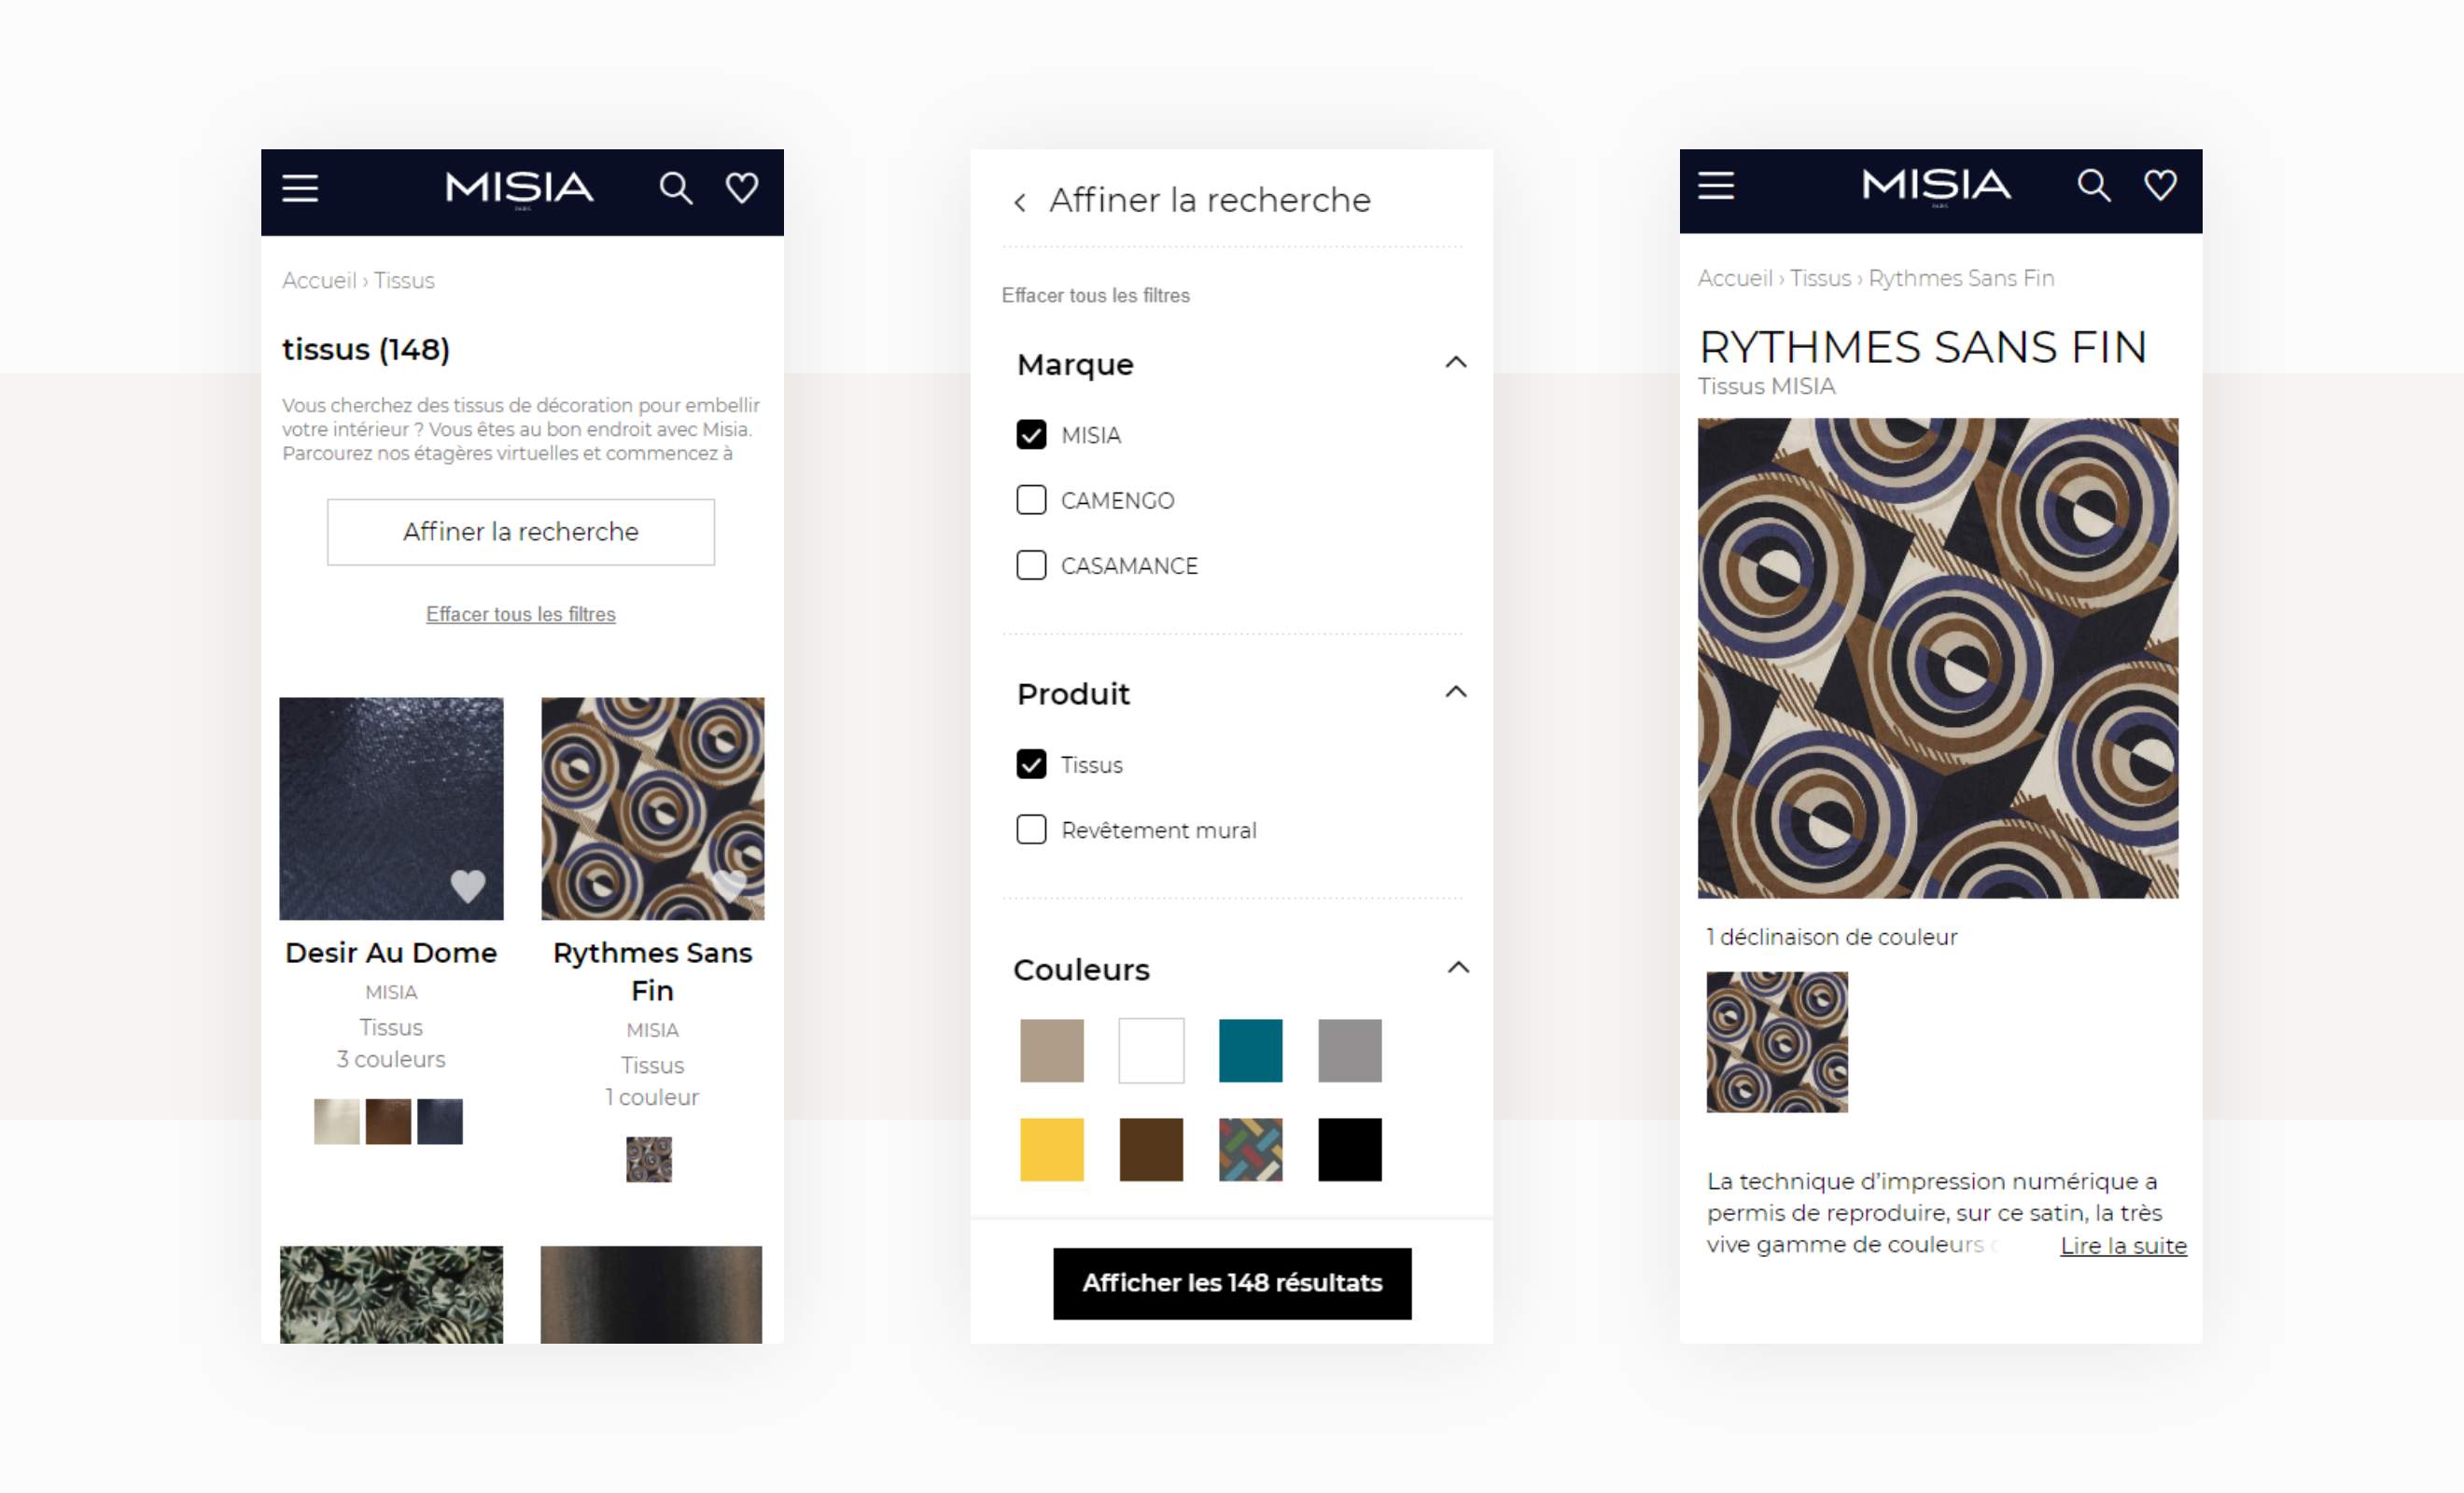Uncheck the MISIA brand checkbox
The height and width of the screenshot is (1493, 2464).
point(1031,435)
